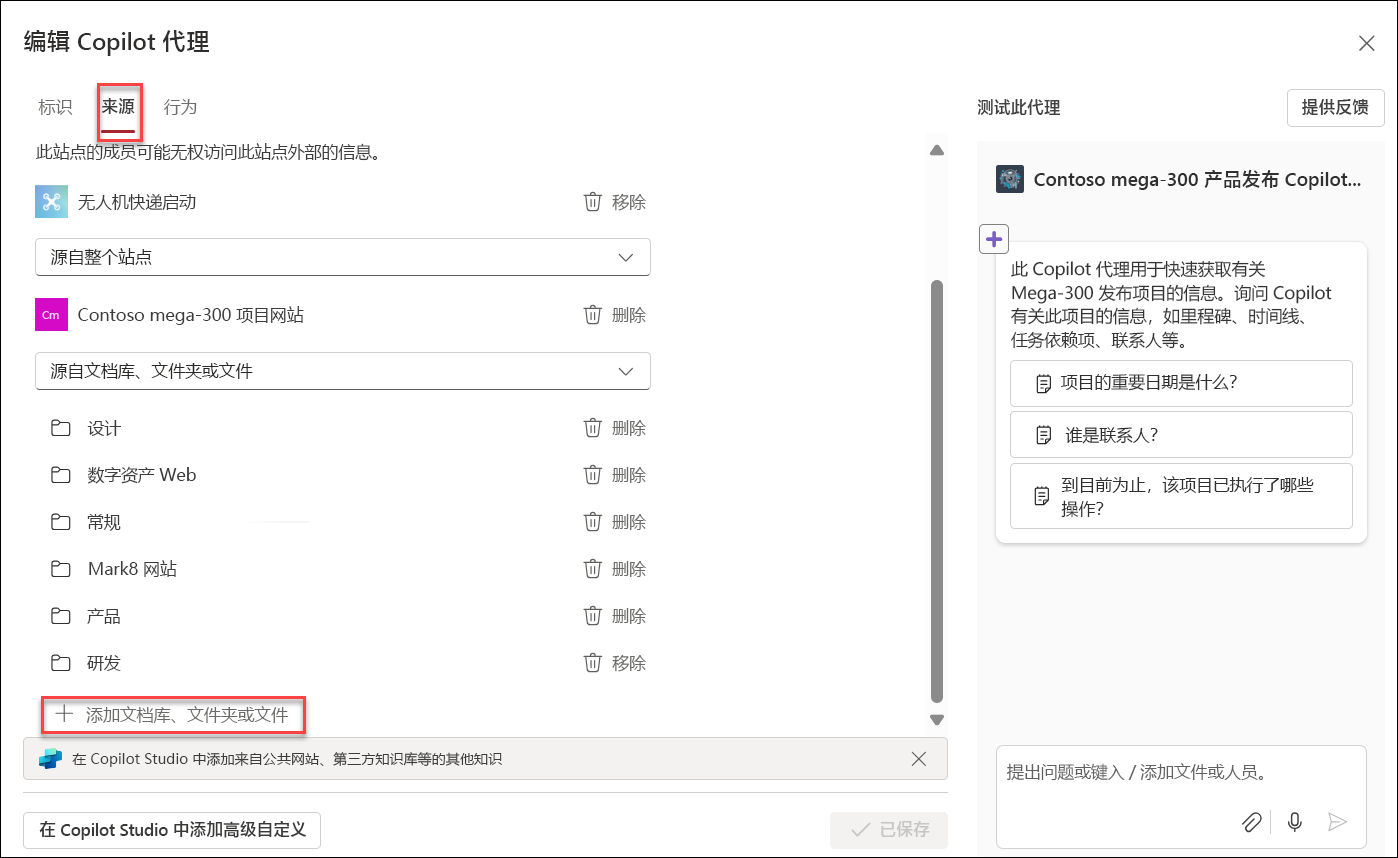Delete the 设计 folder via trash icon

[x=593, y=428]
